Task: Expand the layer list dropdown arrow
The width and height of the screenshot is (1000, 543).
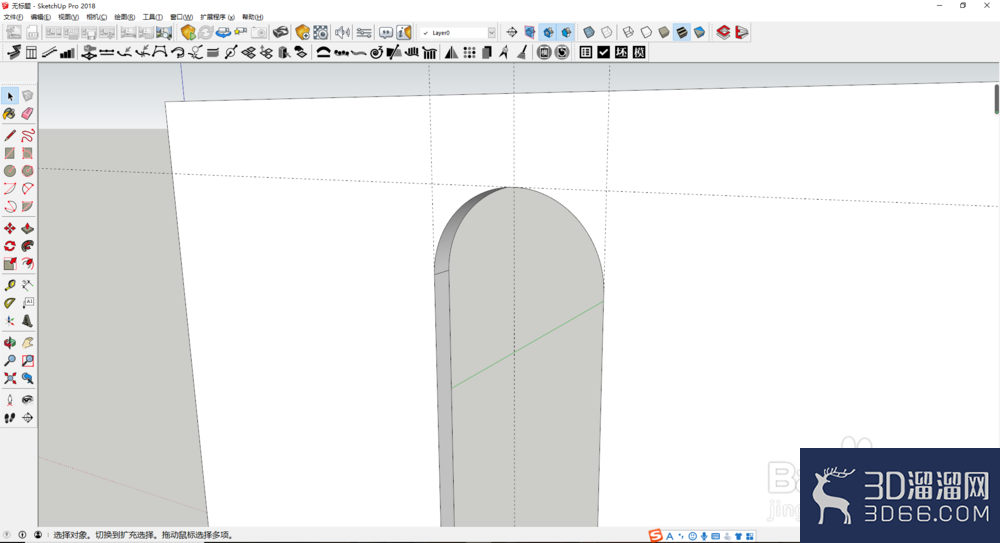Action: click(x=492, y=33)
